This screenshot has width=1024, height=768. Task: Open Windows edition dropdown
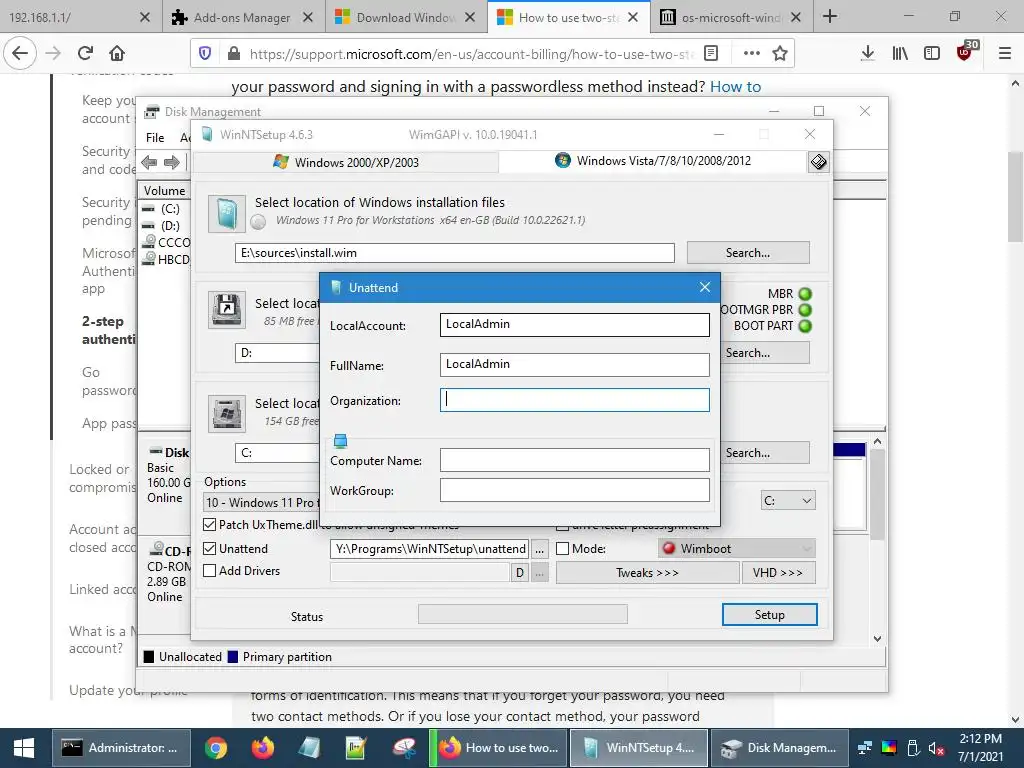(x=261, y=502)
